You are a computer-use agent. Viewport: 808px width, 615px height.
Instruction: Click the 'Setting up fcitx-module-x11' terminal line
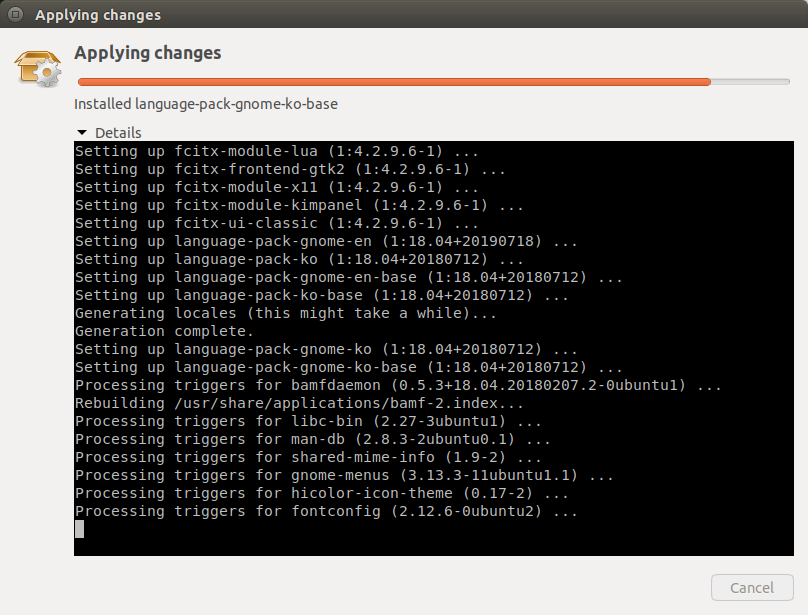[x=277, y=187]
